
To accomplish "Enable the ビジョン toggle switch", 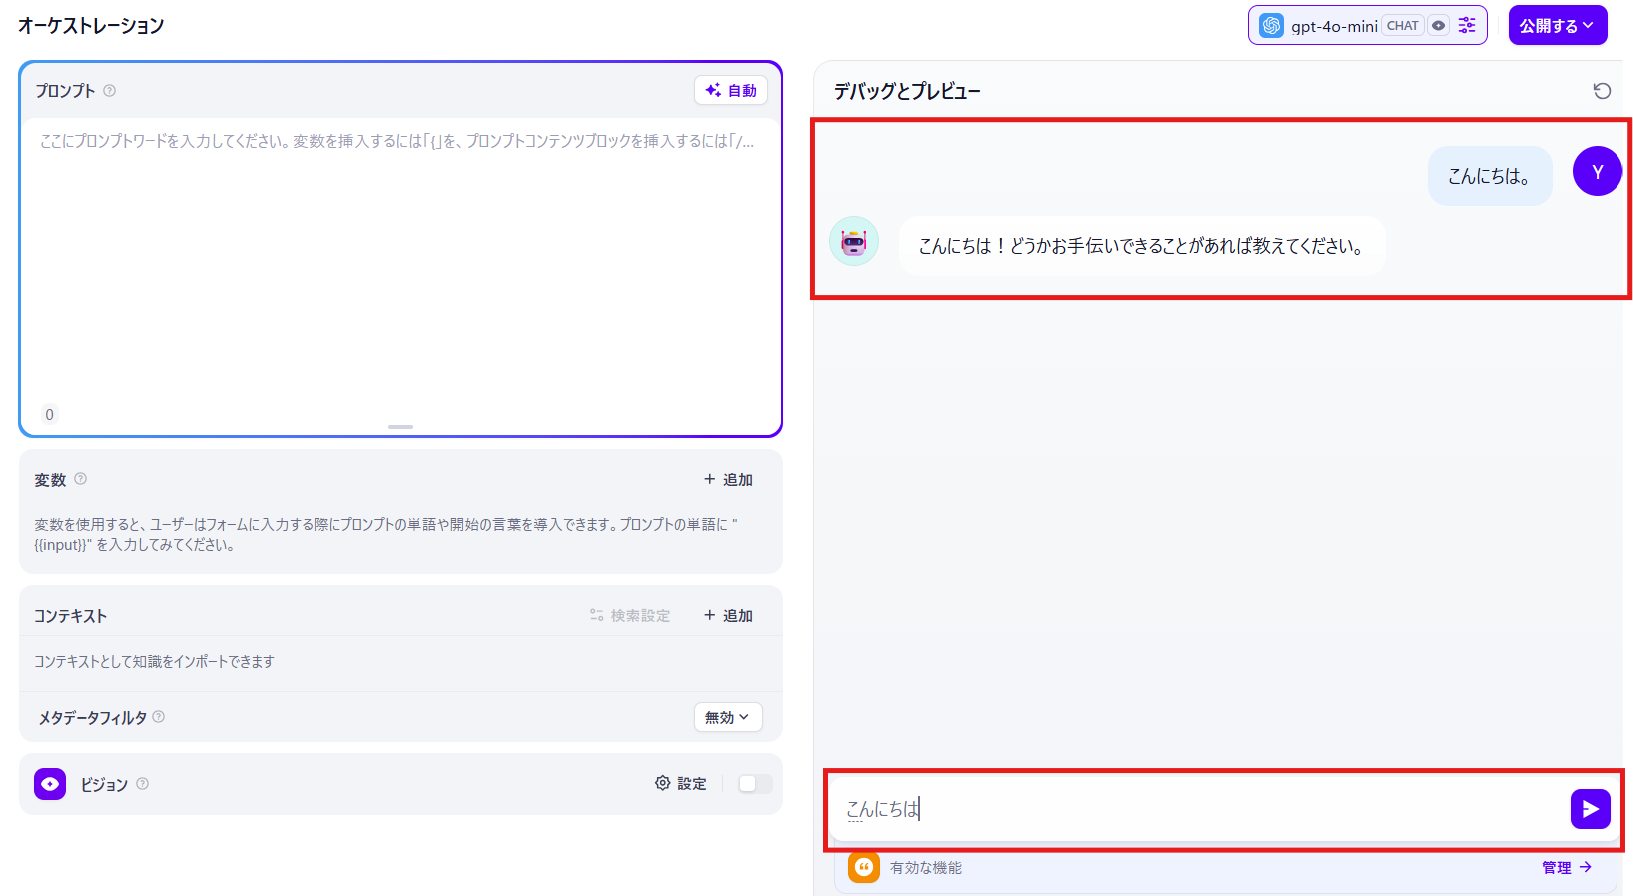I will tap(755, 784).
